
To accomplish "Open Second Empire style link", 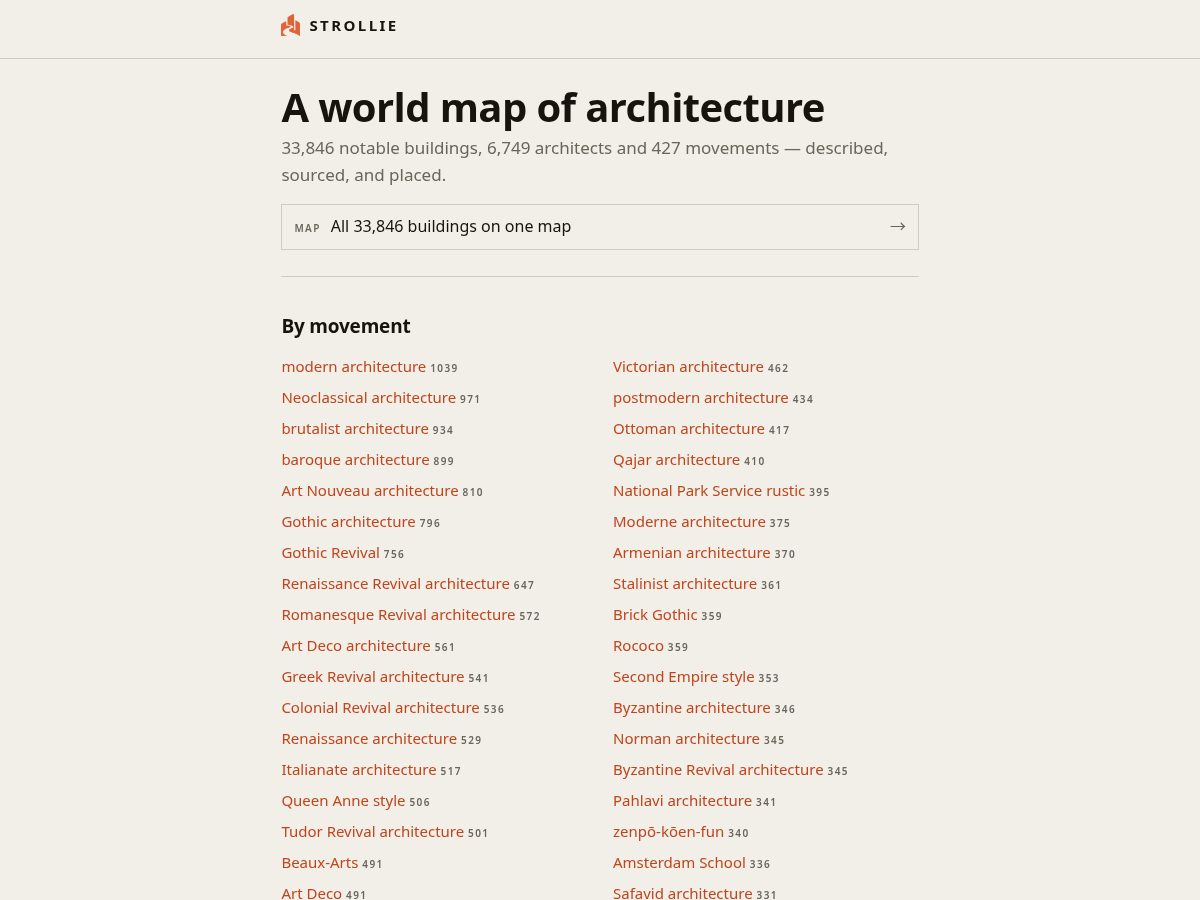I will coord(684,677).
